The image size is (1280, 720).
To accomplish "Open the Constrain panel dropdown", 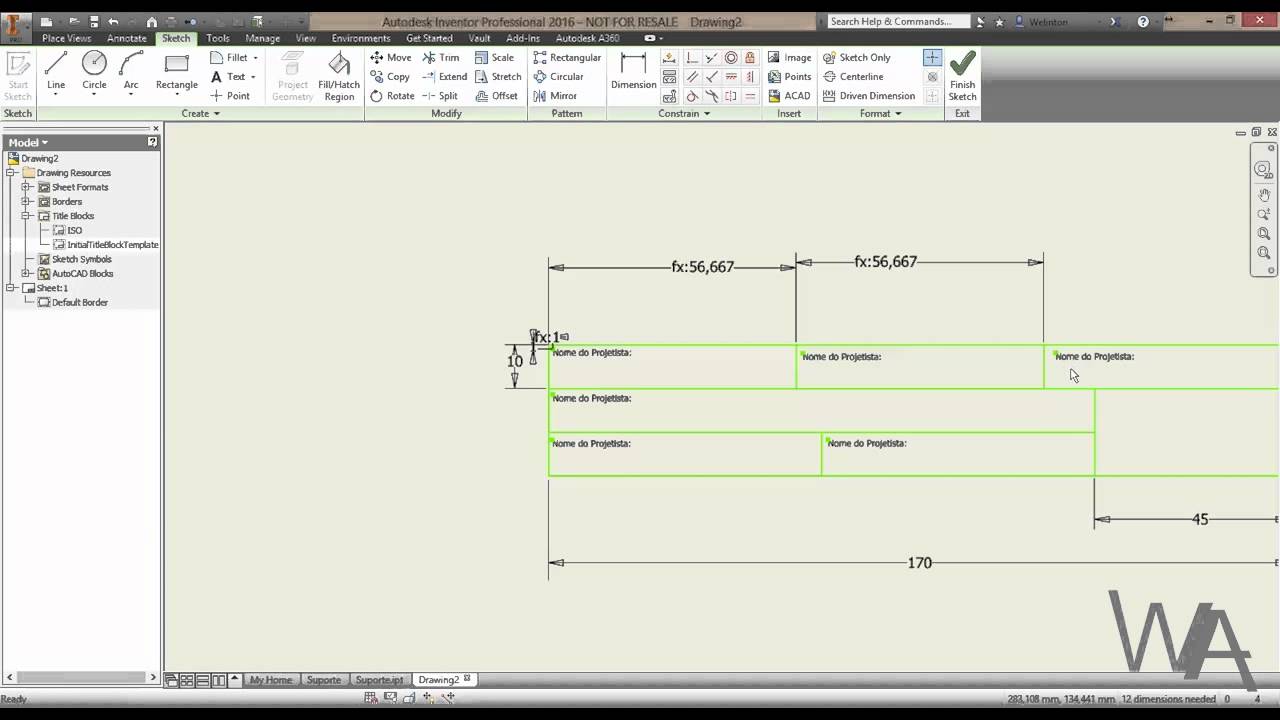I will tap(685, 113).
